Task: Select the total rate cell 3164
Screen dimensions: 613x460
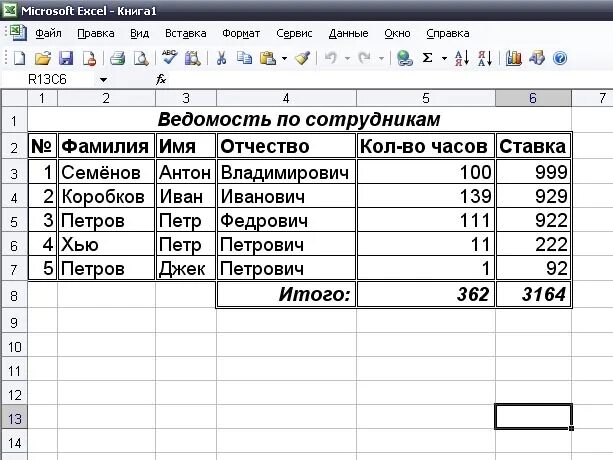Action: (x=533, y=294)
